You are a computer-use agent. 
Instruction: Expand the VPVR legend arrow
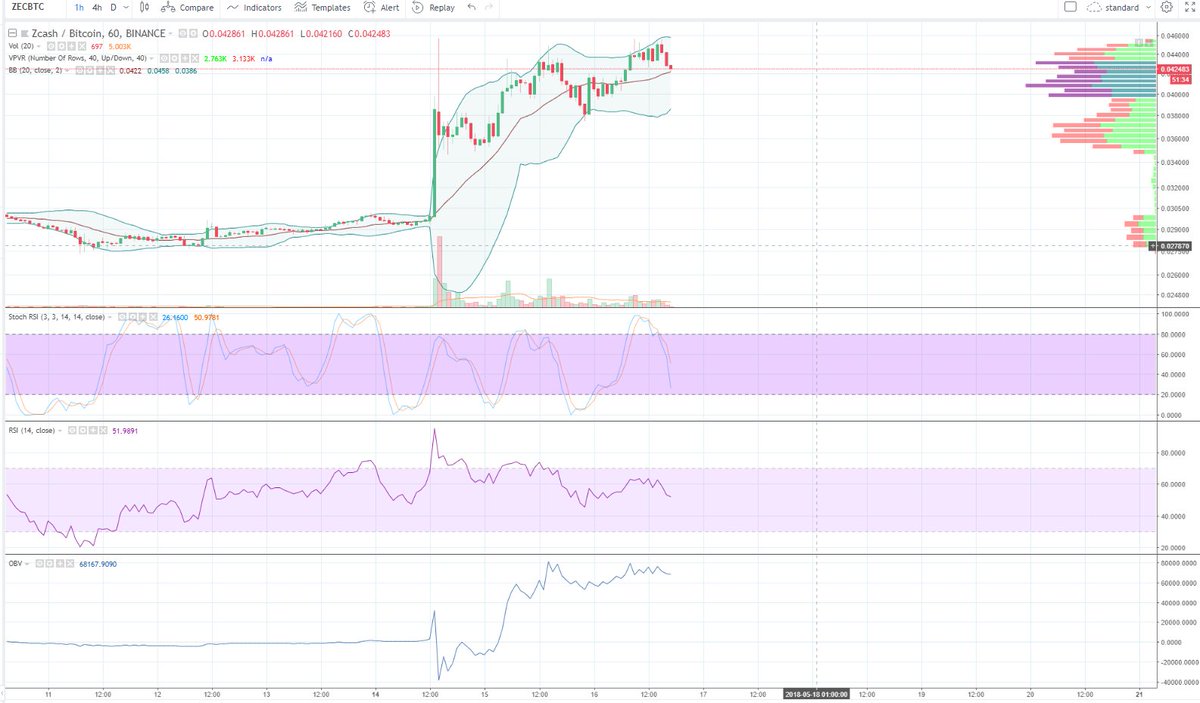tap(151, 58)
